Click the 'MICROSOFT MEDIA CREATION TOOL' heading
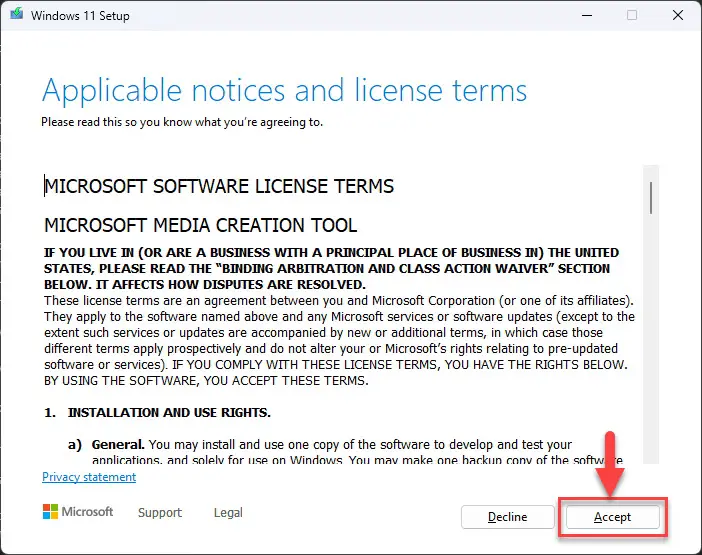 [x=201, y=225]
